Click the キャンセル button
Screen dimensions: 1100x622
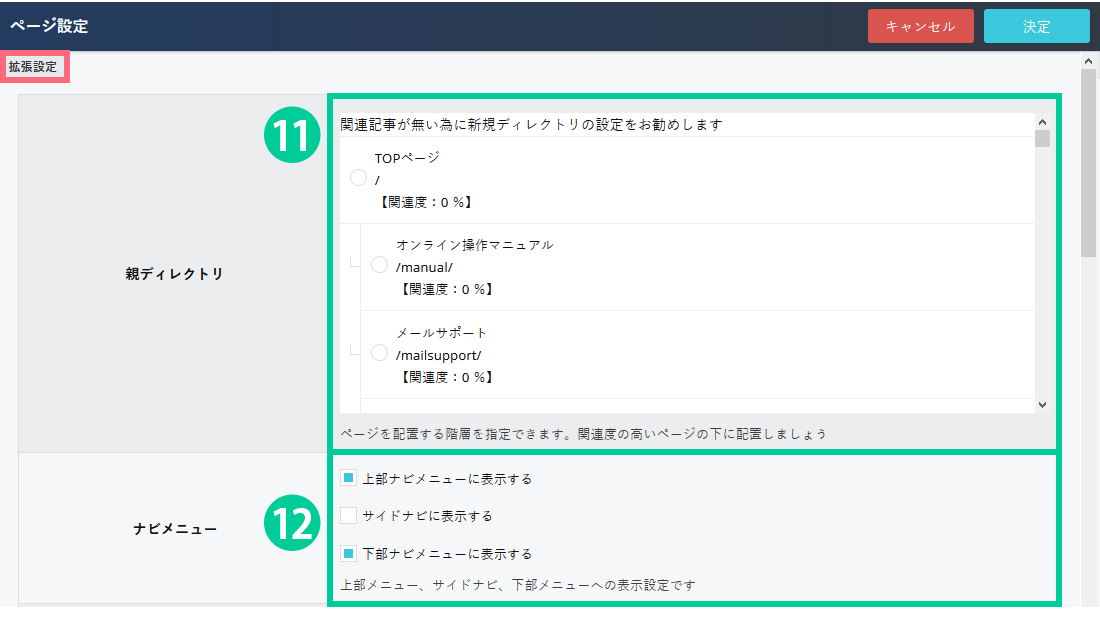point(920,26)
